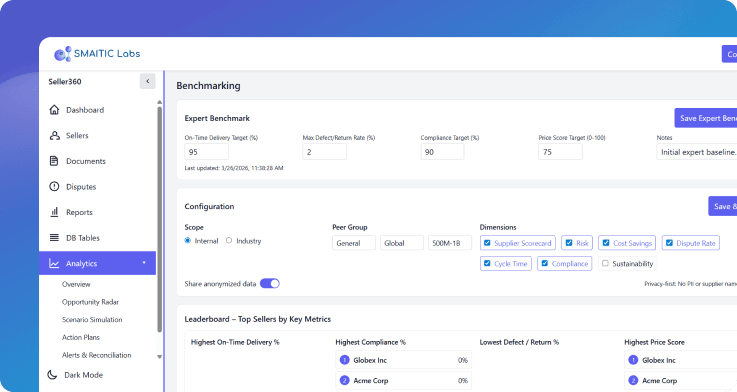This screenshot has height=392, width=737.
Task: Toggle the Share anonymized data switch
Action: click(270, 283)
